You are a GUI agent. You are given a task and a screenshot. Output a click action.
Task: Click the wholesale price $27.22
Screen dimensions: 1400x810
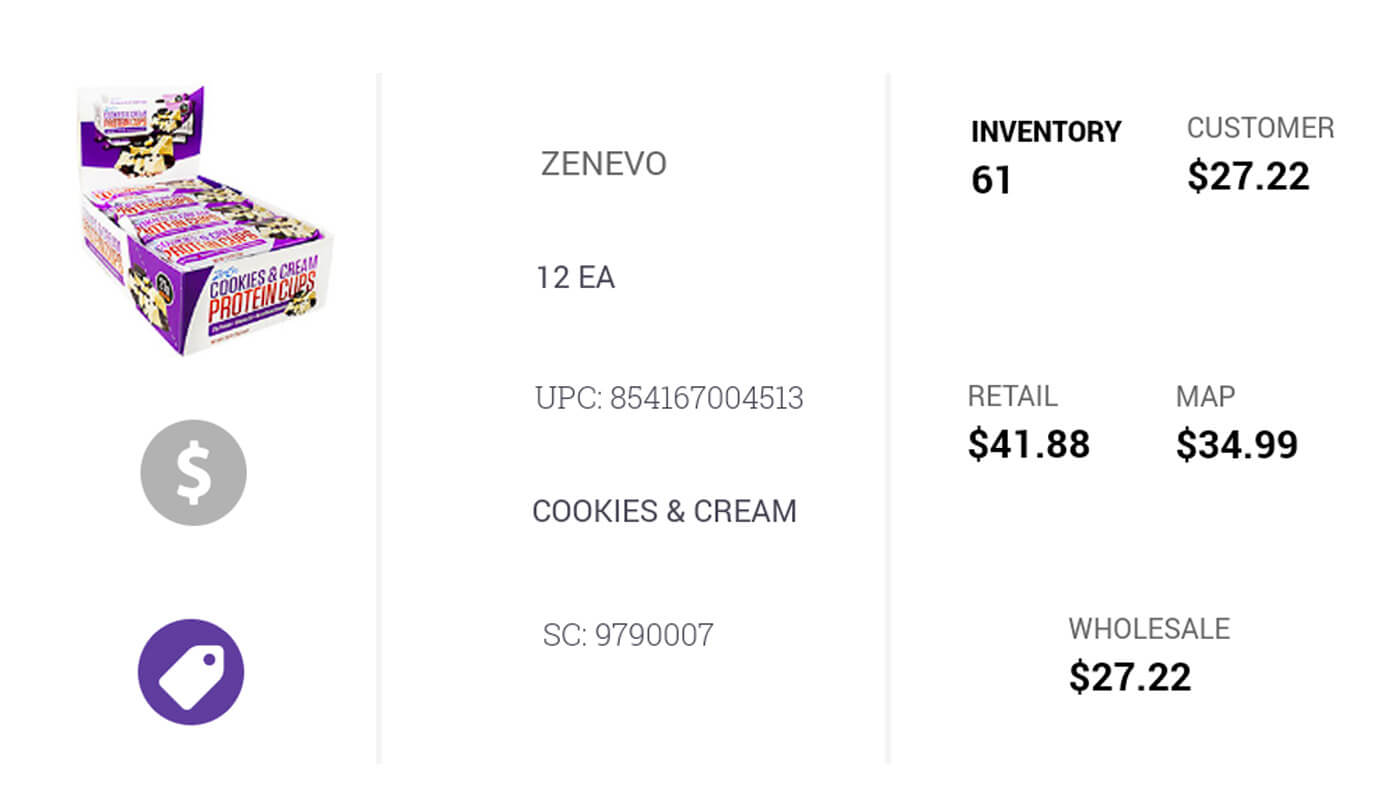tap(1130, 677)
